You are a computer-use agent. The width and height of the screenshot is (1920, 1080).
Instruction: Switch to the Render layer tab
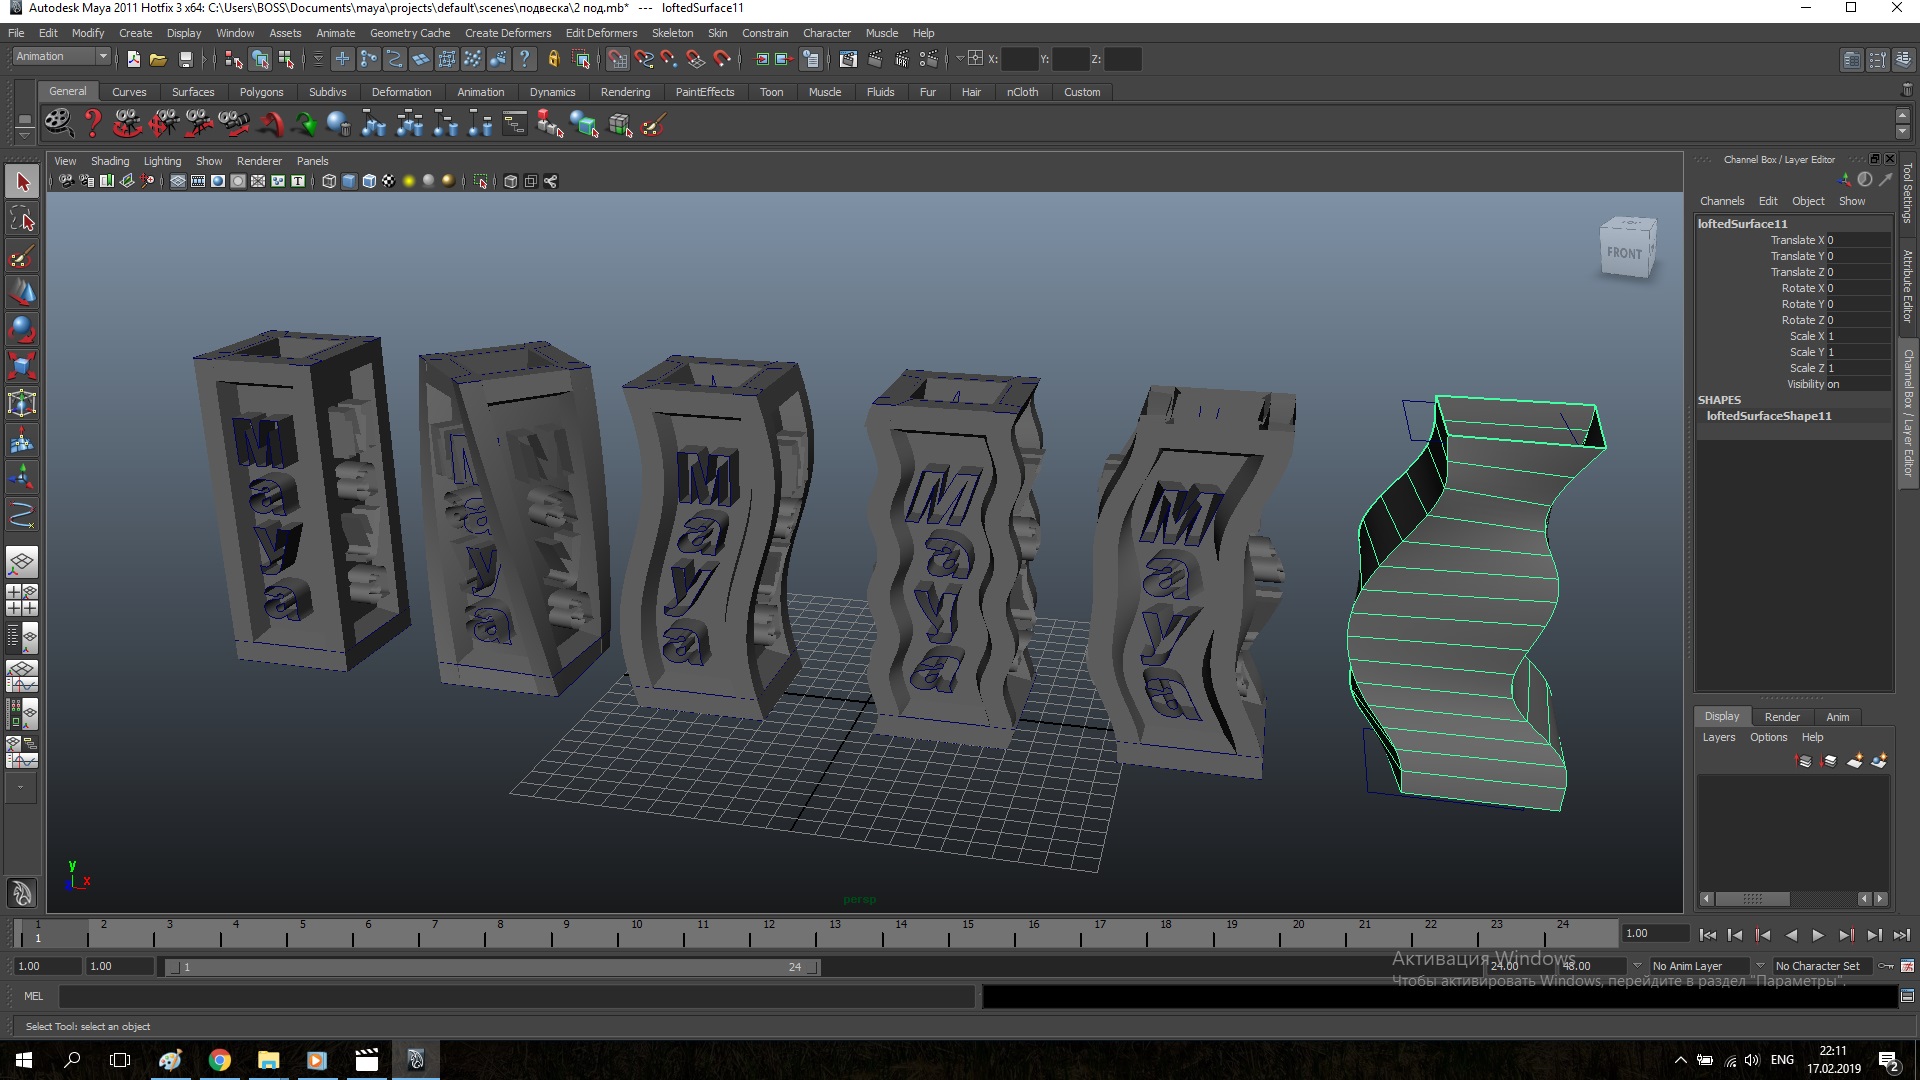(1782, 717)
